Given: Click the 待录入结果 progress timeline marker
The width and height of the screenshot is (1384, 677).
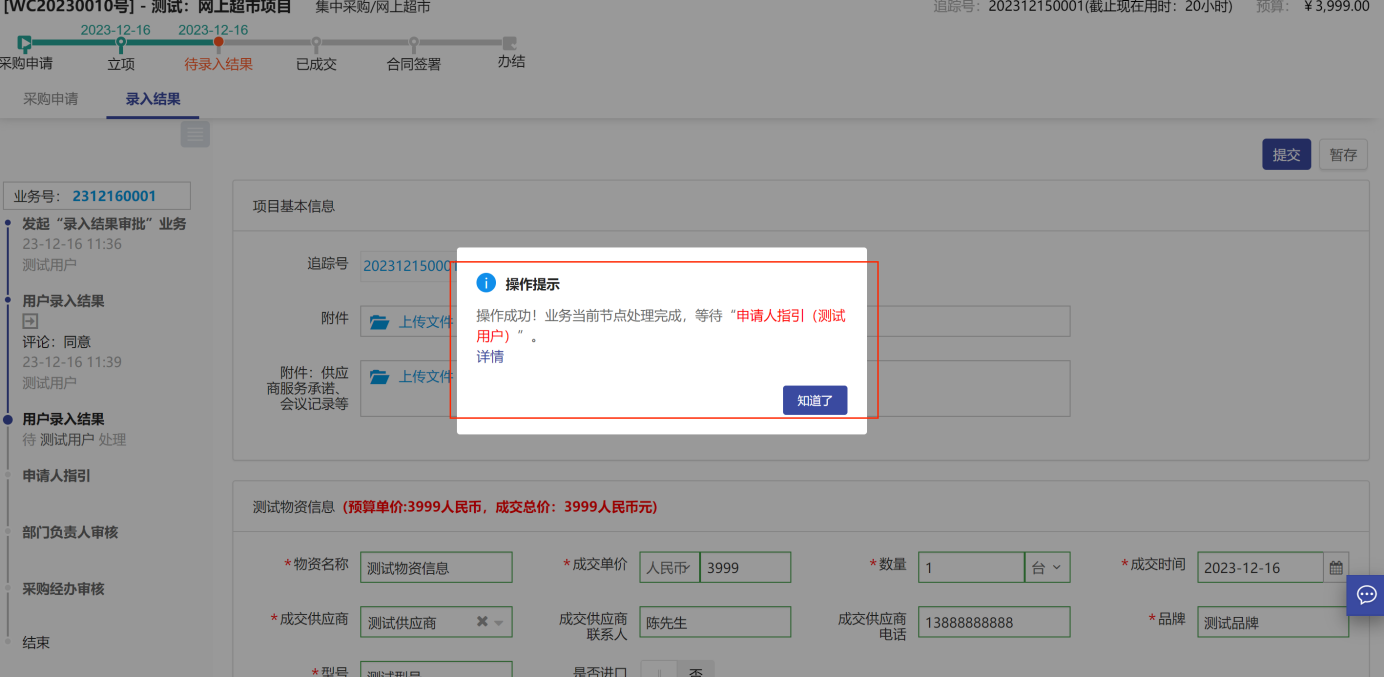Looking at the screenshot, I should coord(218,43).
